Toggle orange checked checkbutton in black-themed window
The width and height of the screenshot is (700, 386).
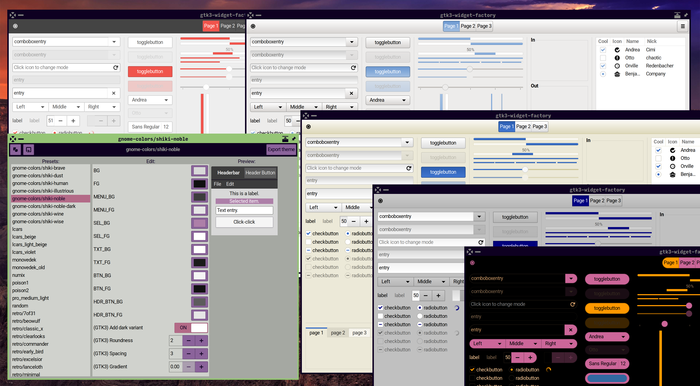(472, 370)
